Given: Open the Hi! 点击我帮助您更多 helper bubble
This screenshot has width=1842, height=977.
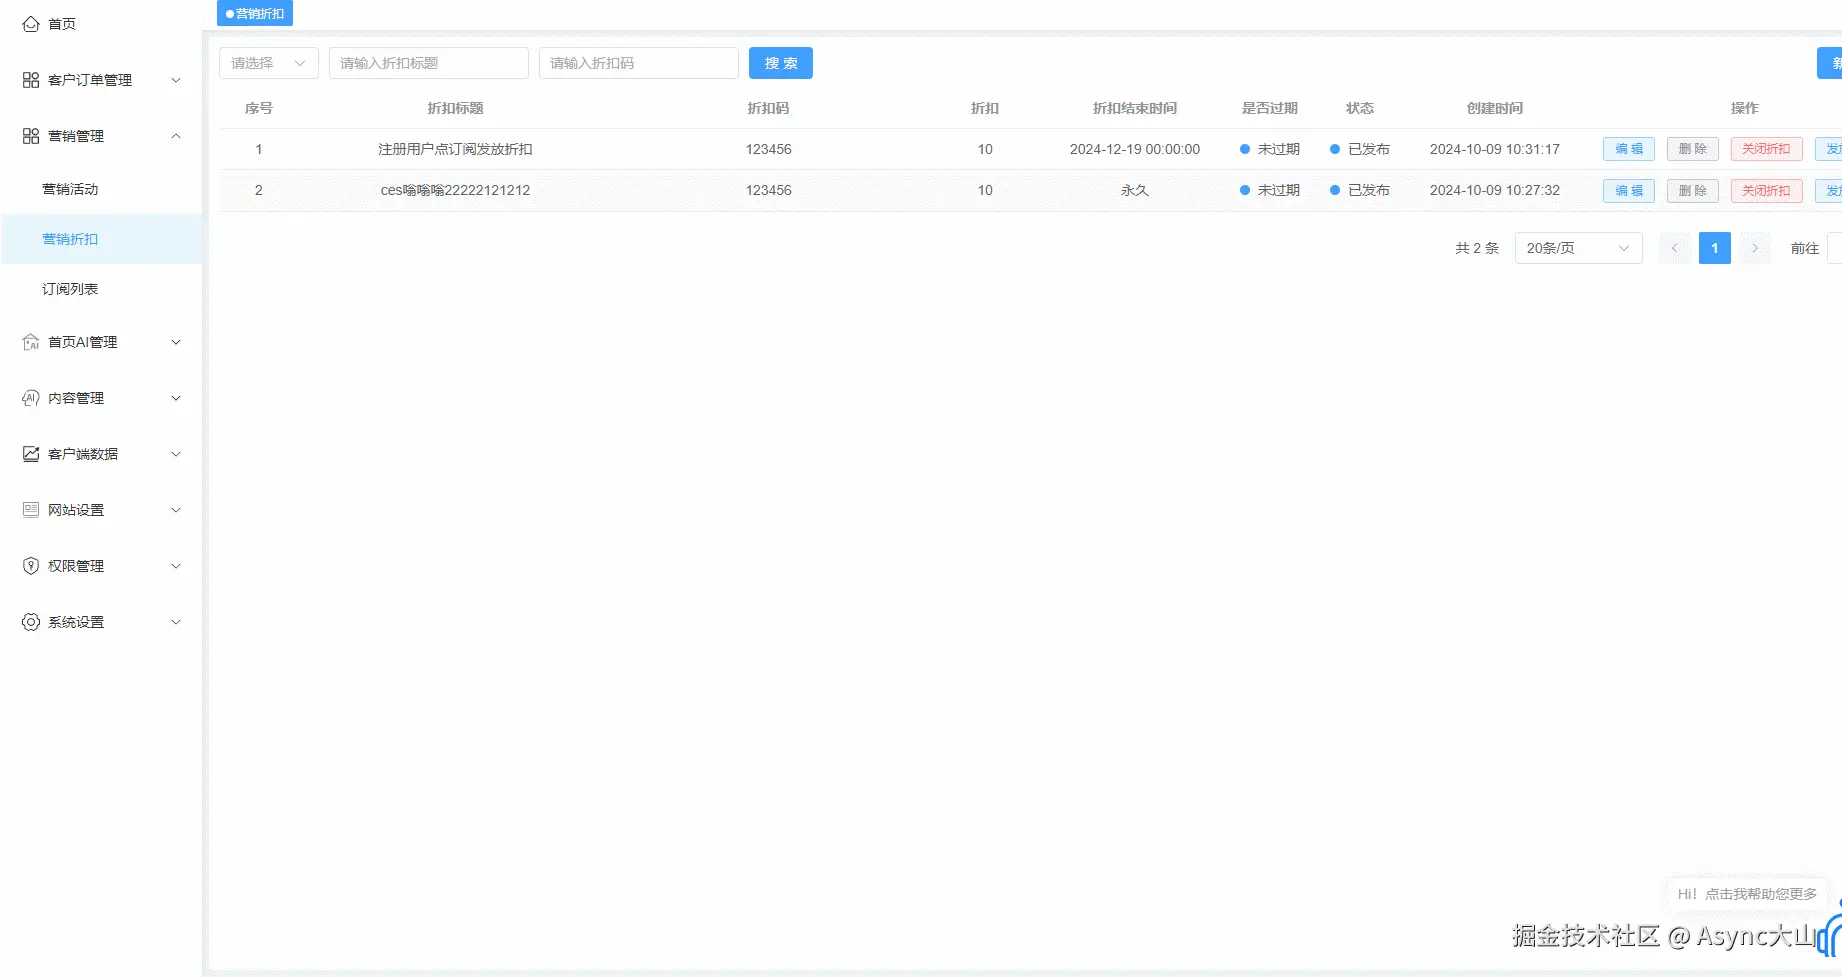Looking at the screenshot, I should coord(1747,894).
